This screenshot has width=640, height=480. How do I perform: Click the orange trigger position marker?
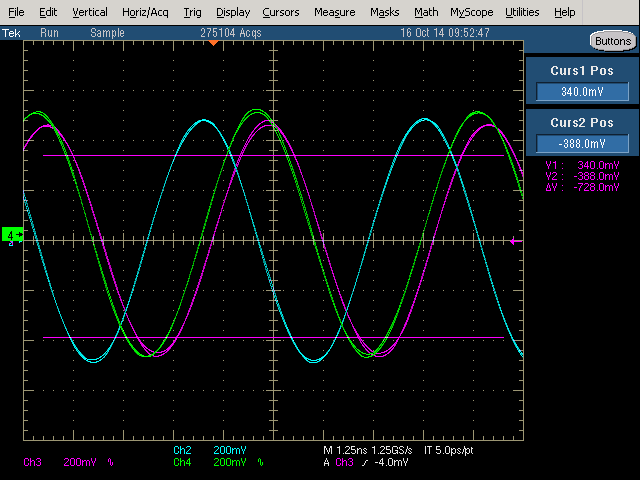tap(213, 43)
